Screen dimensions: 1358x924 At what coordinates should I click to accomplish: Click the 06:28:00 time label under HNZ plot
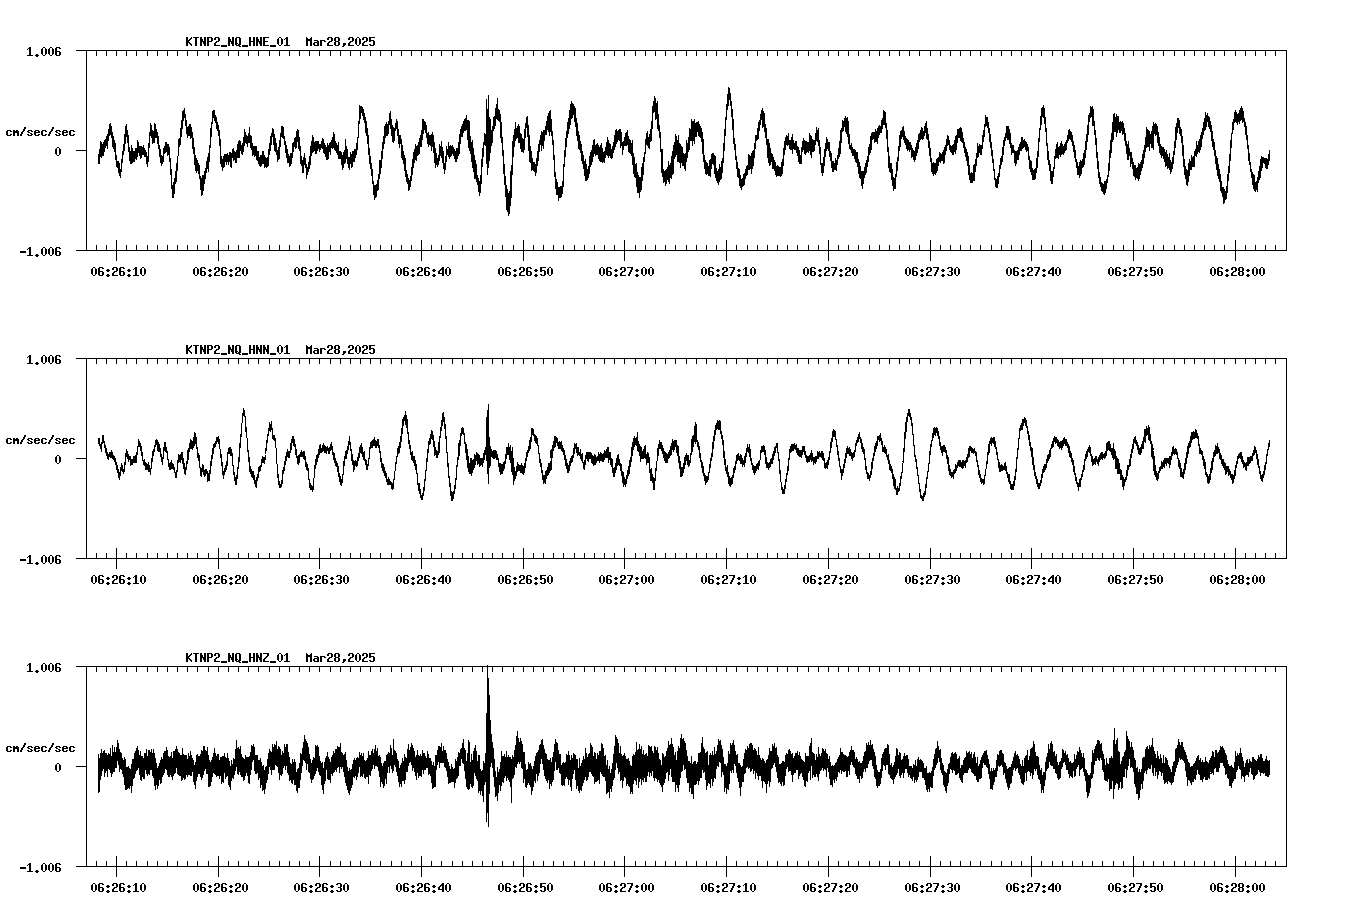pos(1237,888)
